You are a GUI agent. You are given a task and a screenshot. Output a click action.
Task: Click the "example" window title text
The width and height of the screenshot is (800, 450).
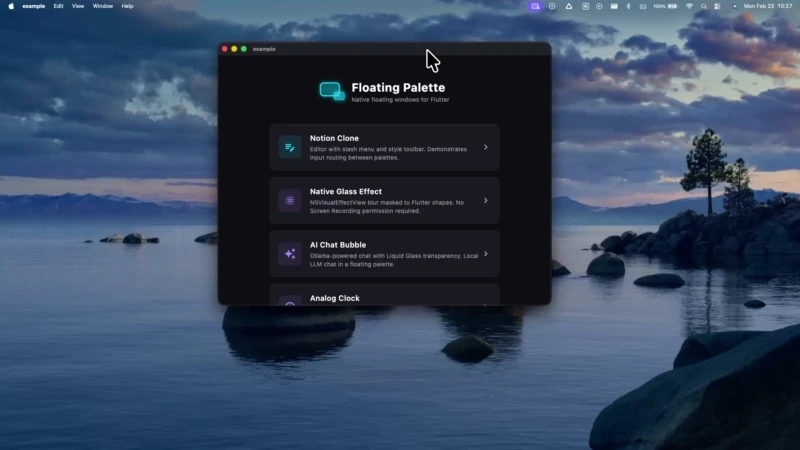point(264,49)
